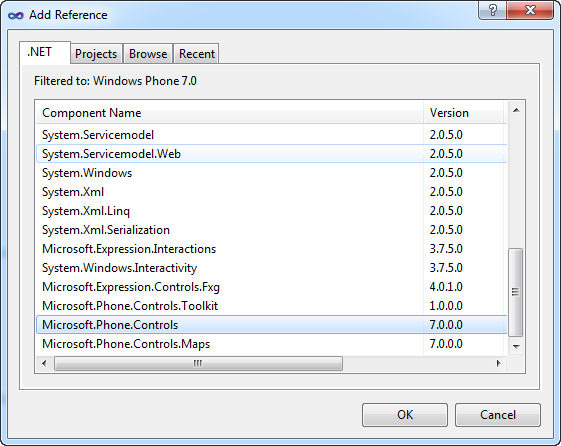Confirm with the OK button
This screenshot has height=446, width=561.
[x=405, y=415]
